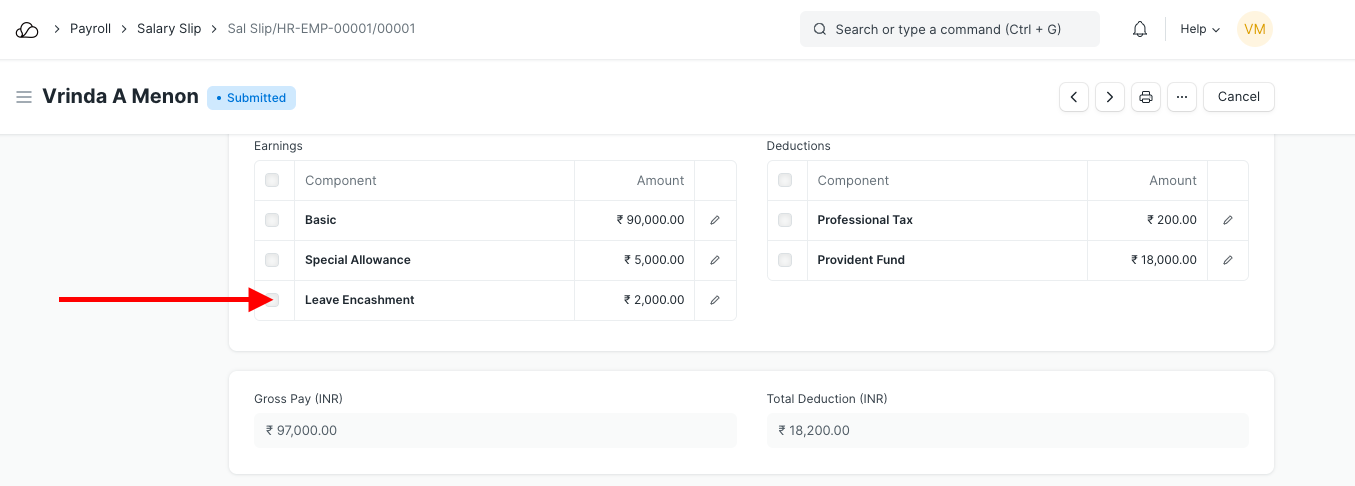Open the VM user avatar menu
1355x486 pixels.
[1254, 30]
